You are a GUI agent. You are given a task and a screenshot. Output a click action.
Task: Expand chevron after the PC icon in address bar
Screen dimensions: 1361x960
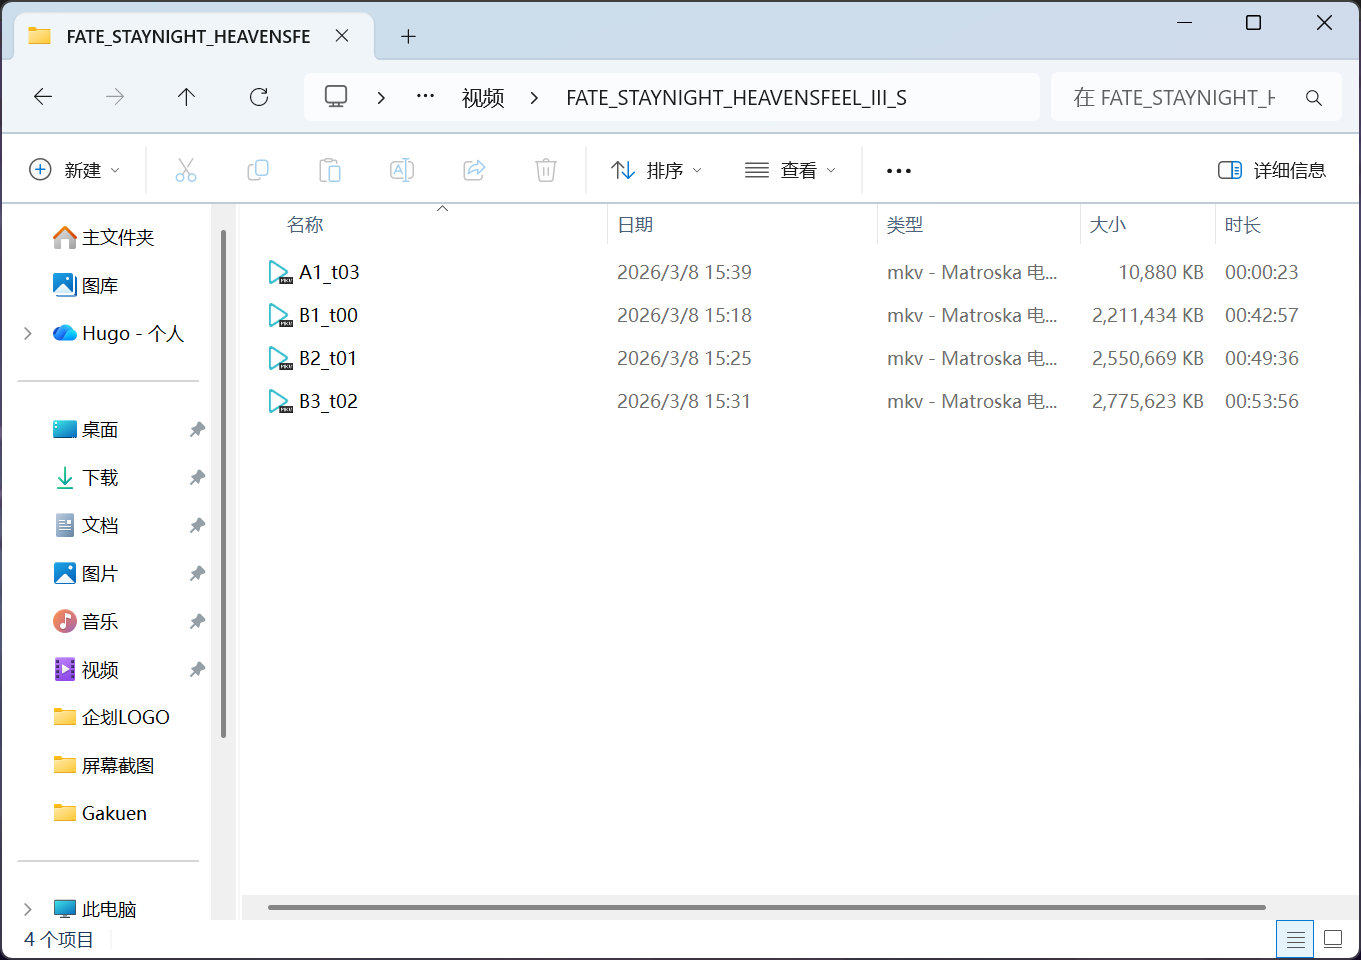[381, 97]
